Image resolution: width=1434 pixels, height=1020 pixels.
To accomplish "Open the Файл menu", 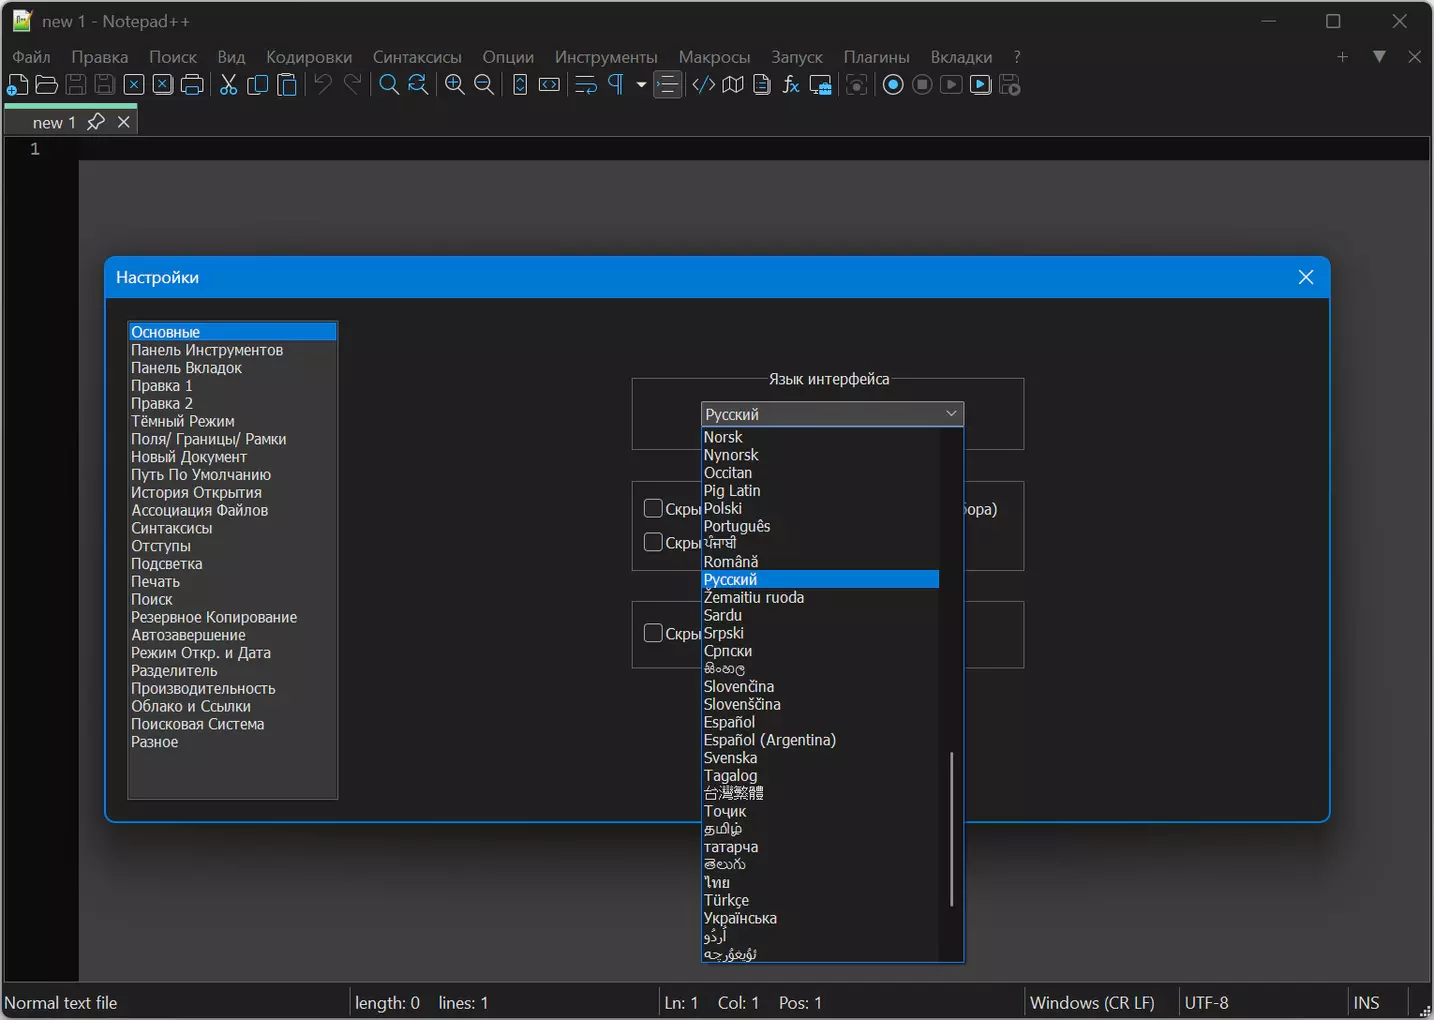I will pyautogui.click(x=31, y=57).
